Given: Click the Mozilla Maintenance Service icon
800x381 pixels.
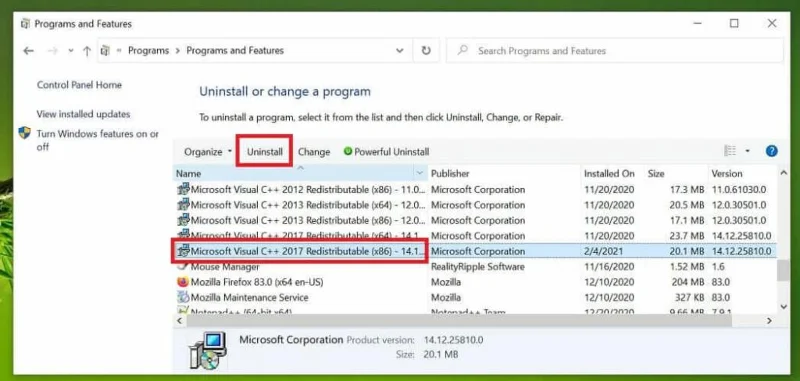Looking at the screenshot, I should (x=183, y=297).
